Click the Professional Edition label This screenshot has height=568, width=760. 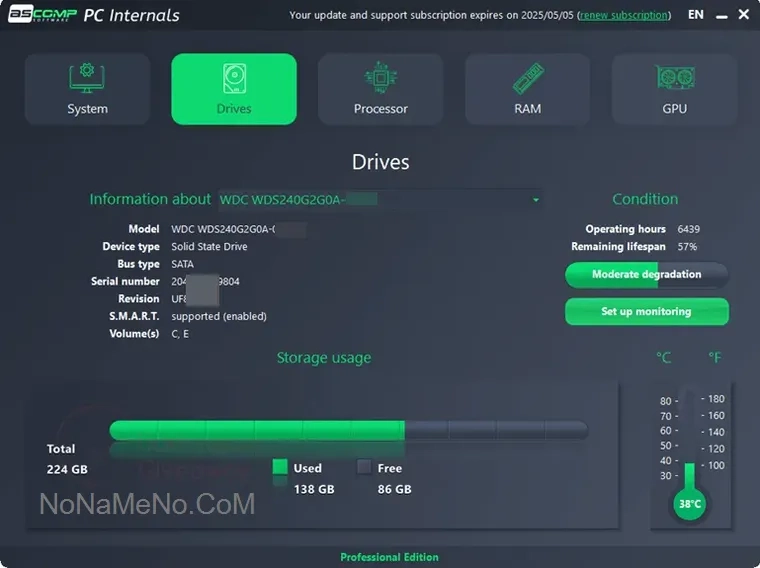[x=389, y=557]
